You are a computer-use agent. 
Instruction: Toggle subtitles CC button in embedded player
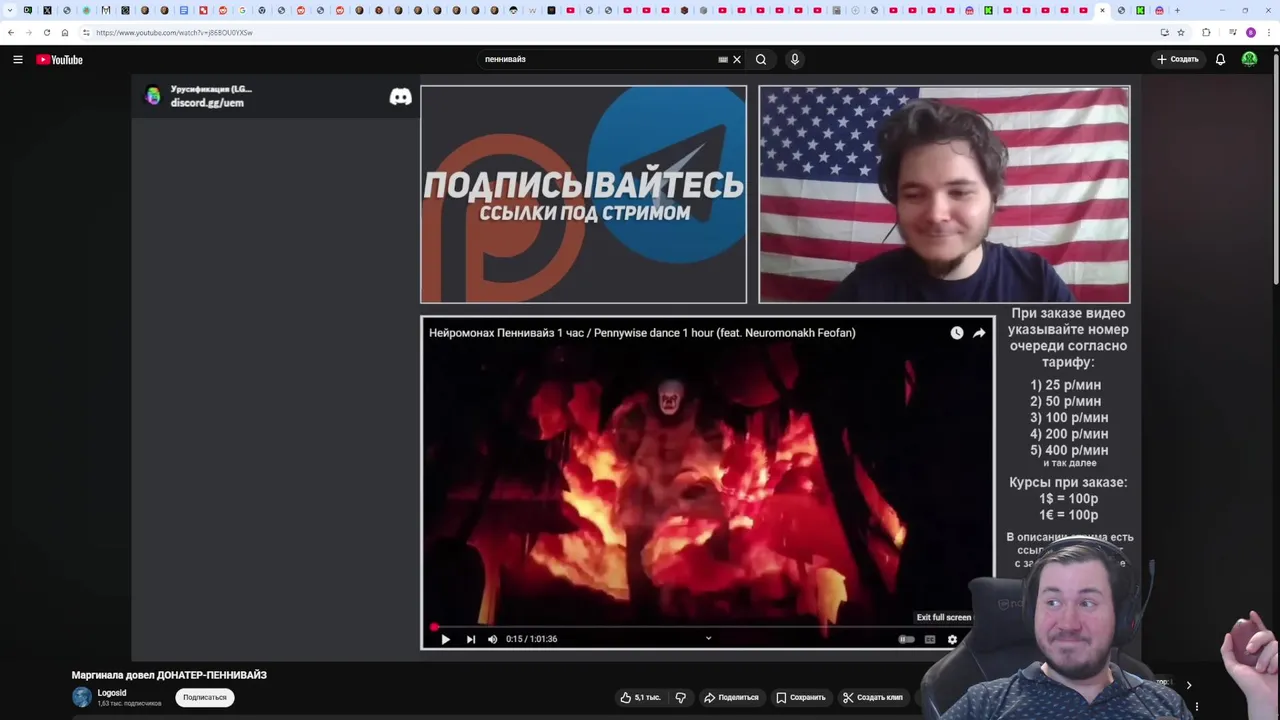click(930, 639)
